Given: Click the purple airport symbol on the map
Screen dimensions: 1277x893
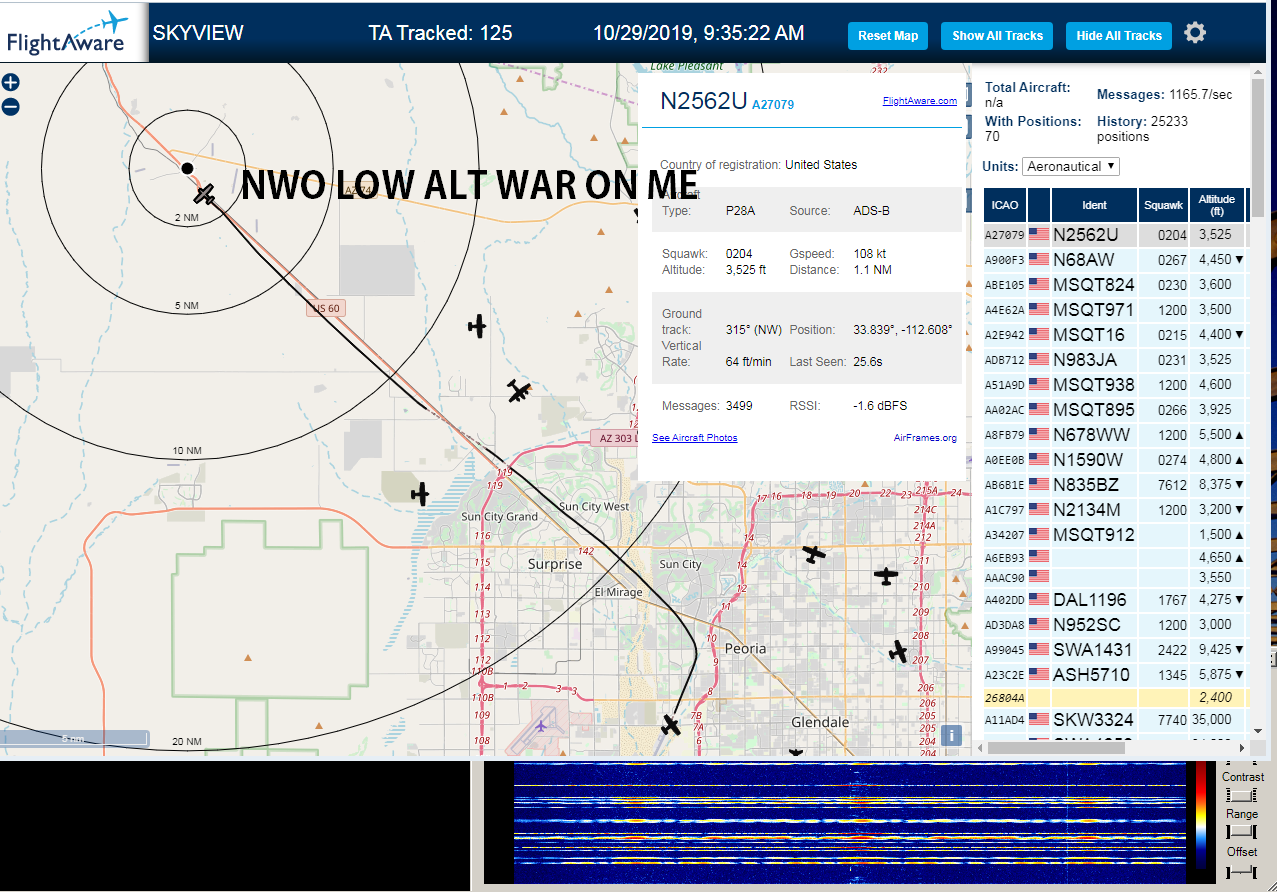Looking at the screenshot, I should click(x=541, y=725).
